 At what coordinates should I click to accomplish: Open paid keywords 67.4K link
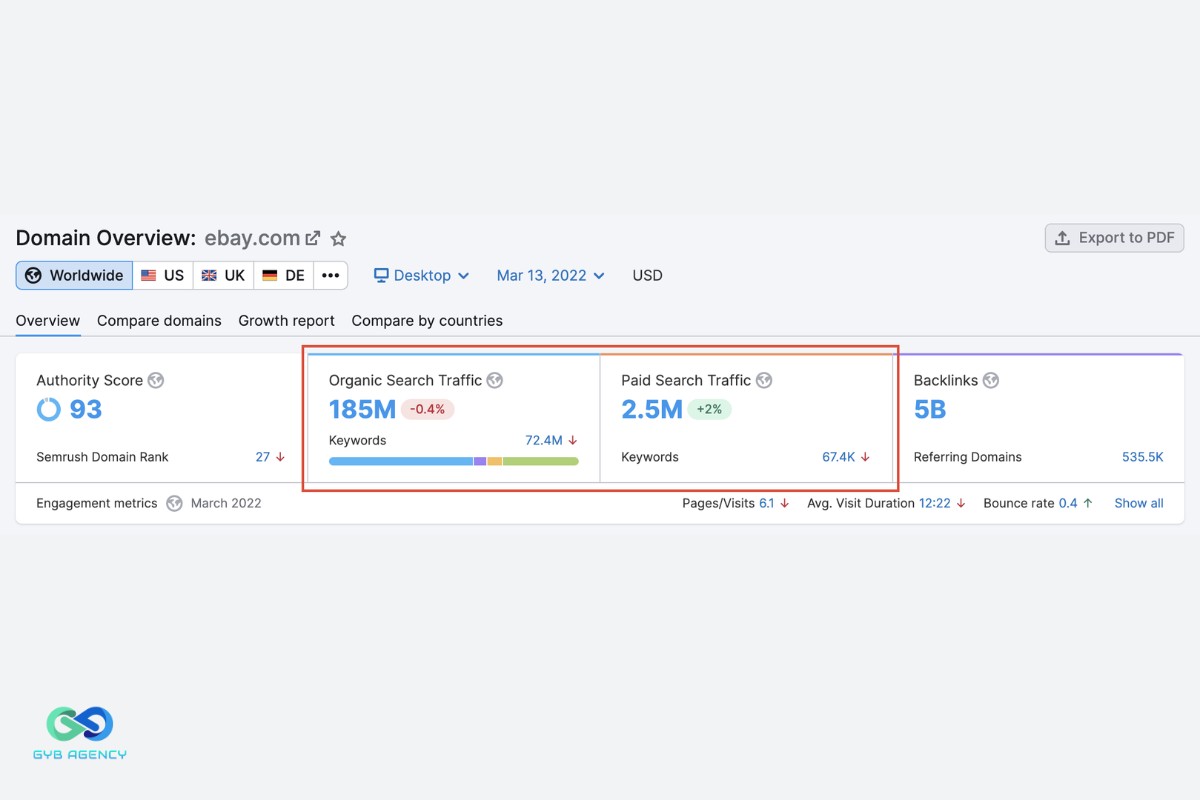(x=839, y=457)
